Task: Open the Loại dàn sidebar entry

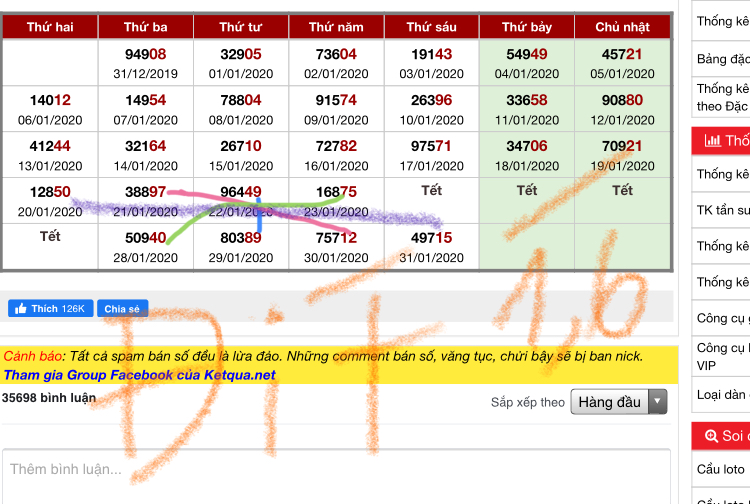Action: (x=722, y=394)
